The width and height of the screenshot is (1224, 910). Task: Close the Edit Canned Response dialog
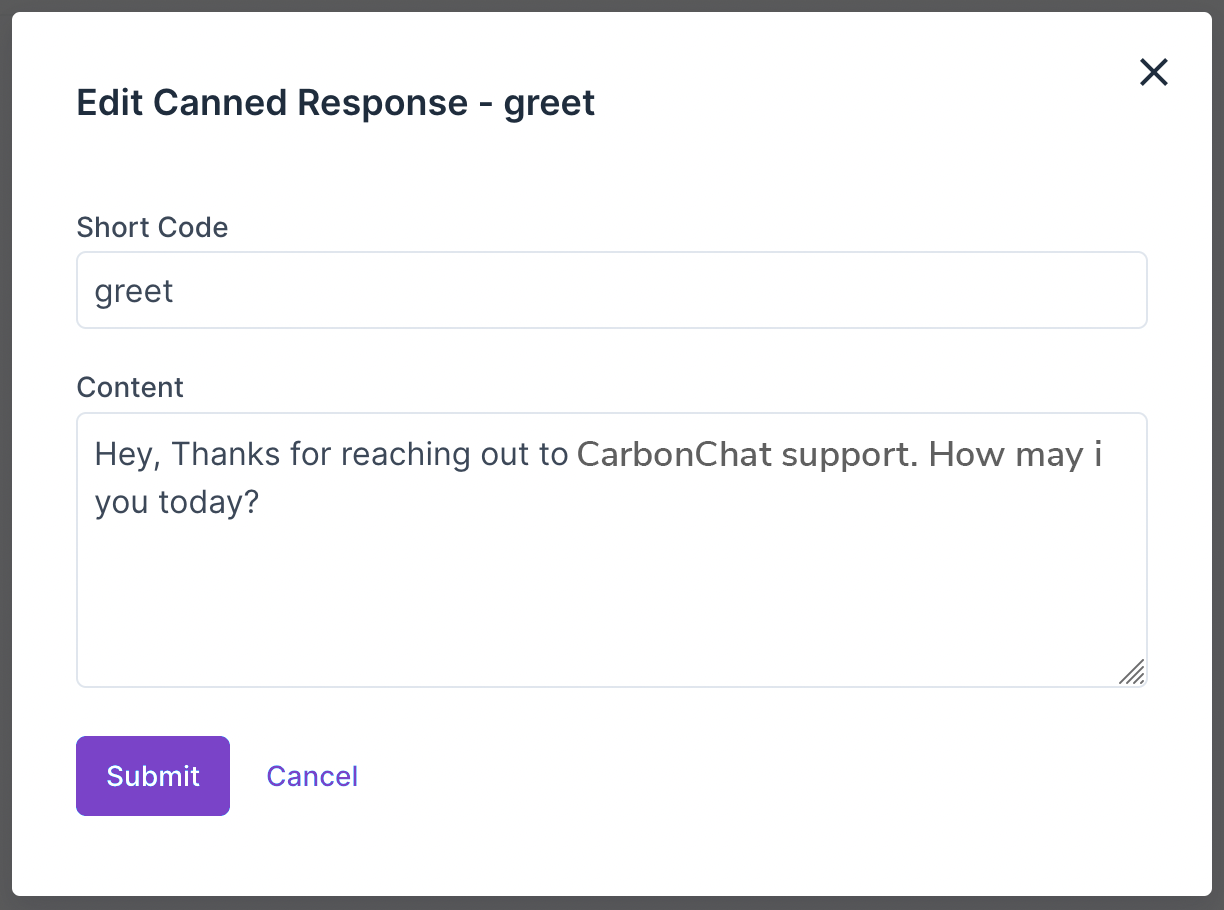click(1153, 72)
